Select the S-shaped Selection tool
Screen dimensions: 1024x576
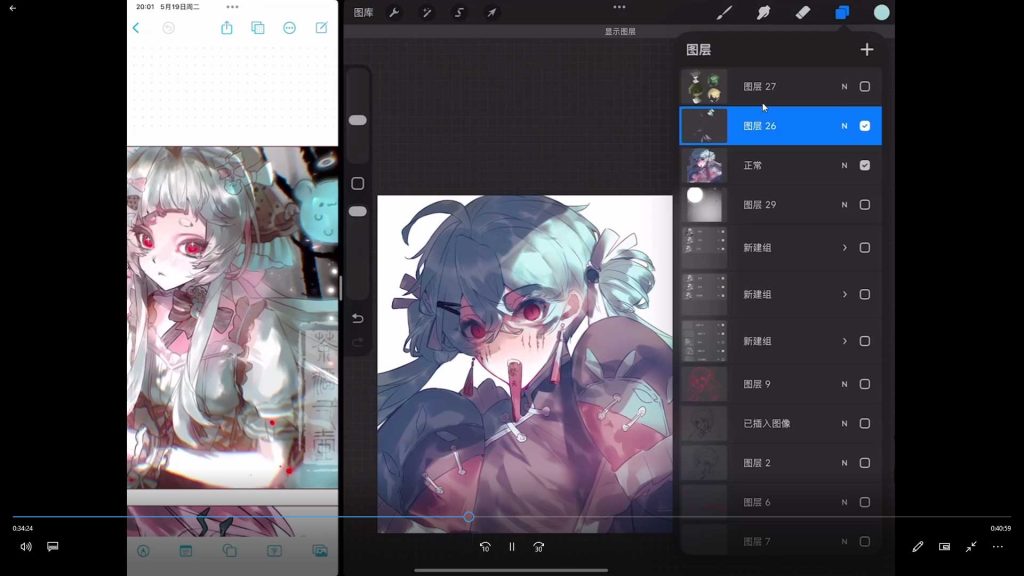click(459, 12)
